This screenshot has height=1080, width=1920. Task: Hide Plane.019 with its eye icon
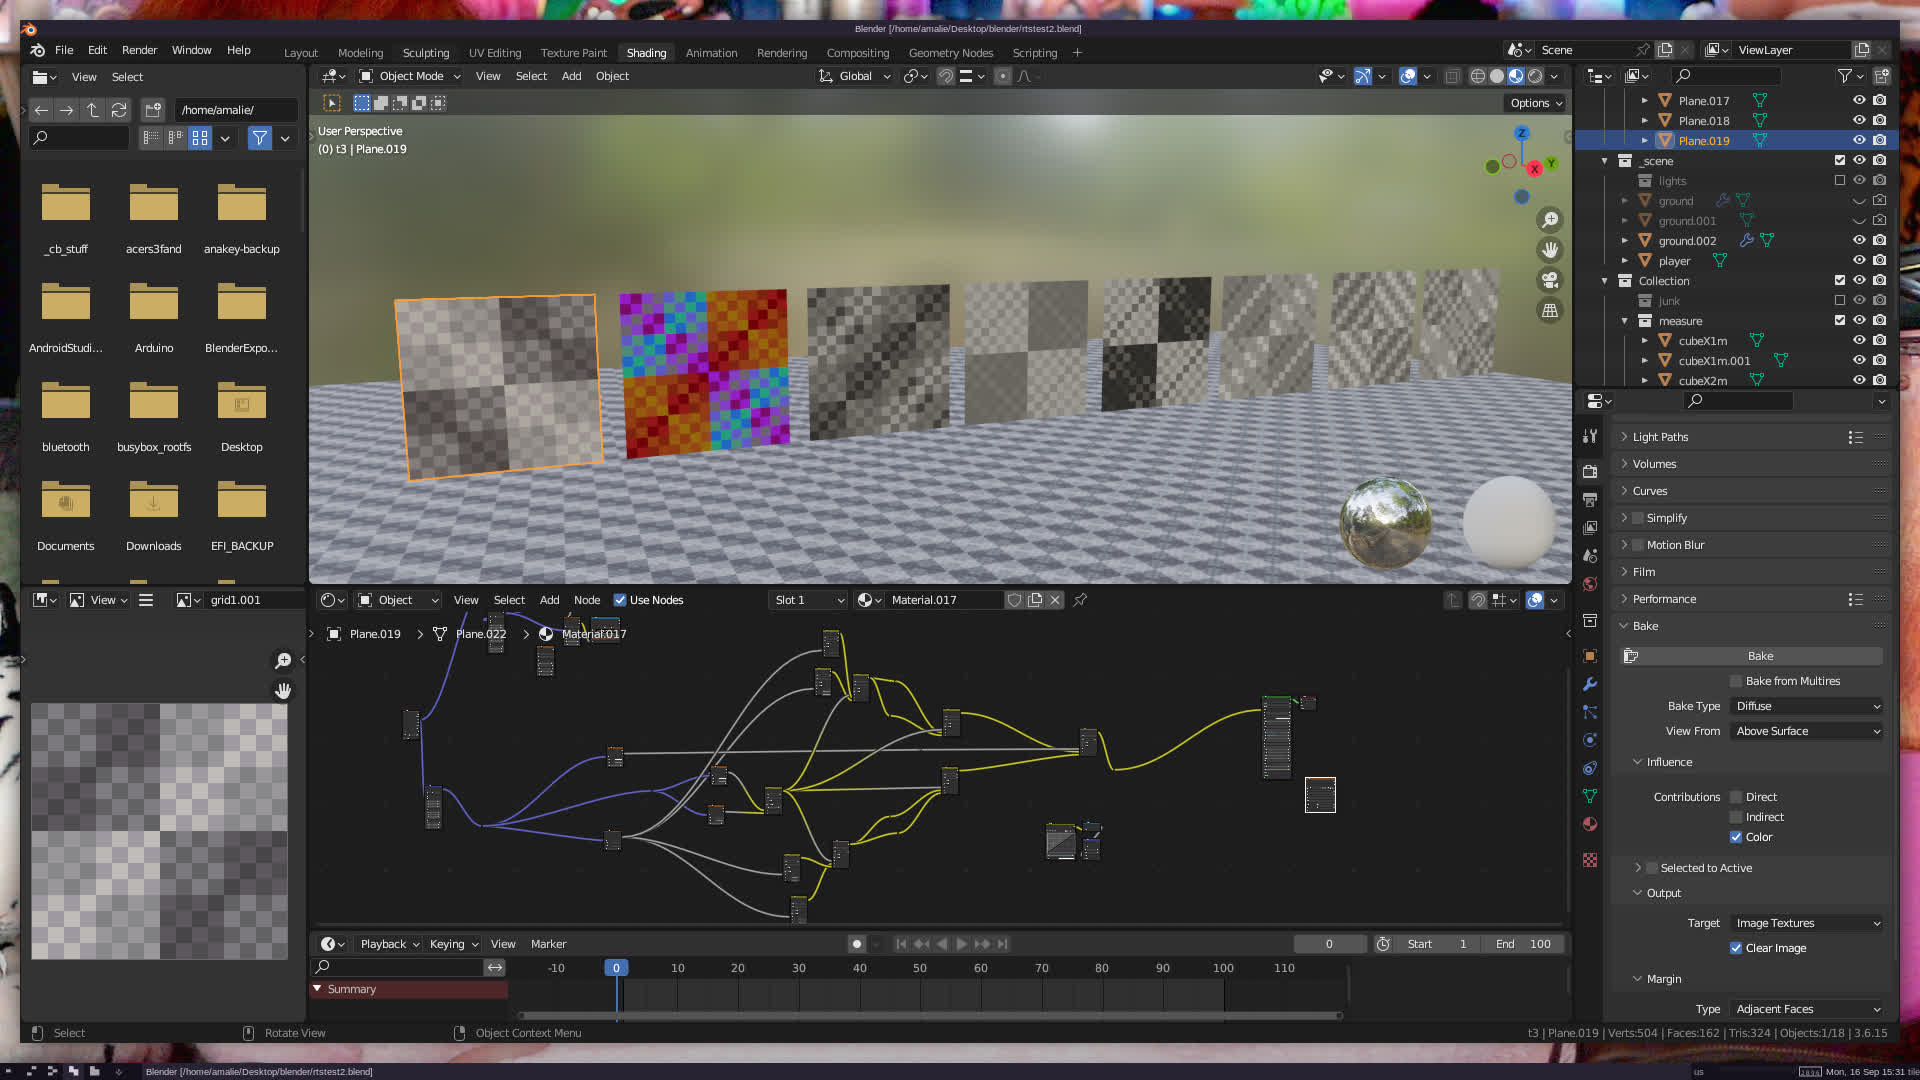point(1859,141)
